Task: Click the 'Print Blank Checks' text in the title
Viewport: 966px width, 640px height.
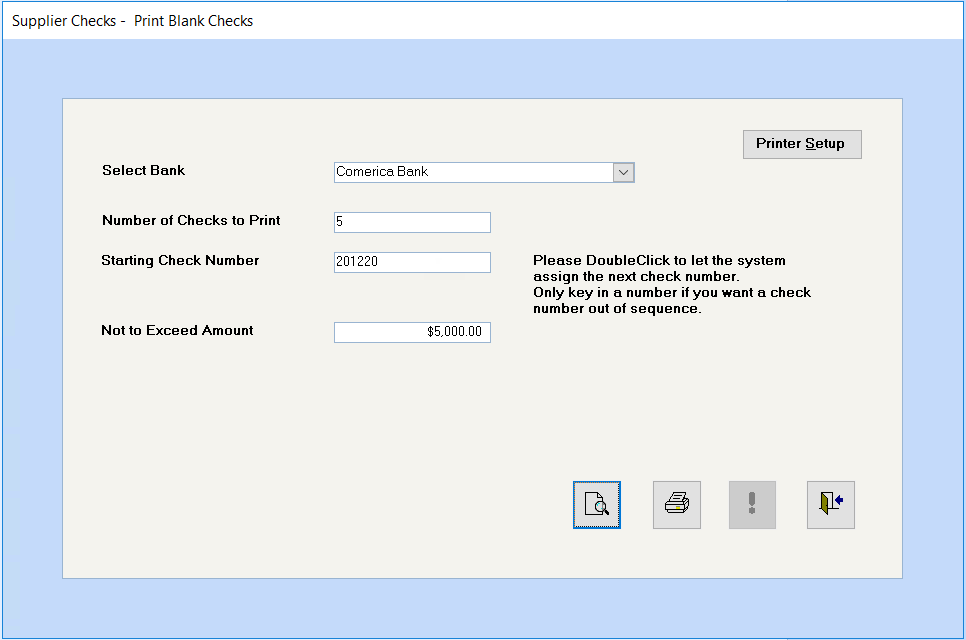Action: tap(193, 21)
